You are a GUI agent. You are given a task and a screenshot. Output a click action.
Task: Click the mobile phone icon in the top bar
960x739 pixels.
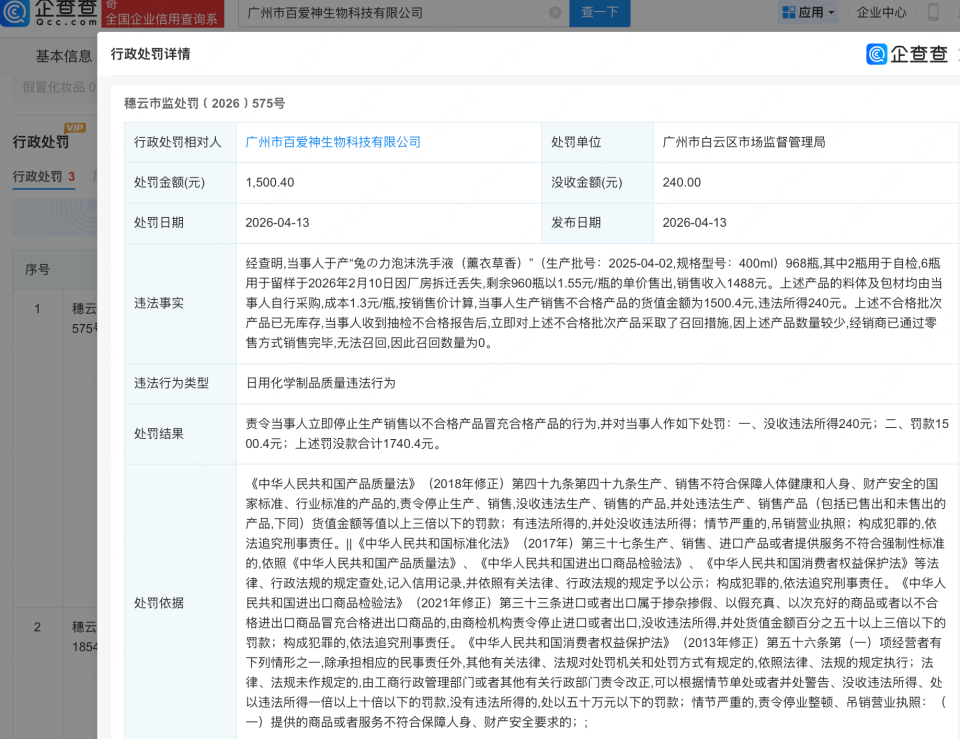(932, 12)
